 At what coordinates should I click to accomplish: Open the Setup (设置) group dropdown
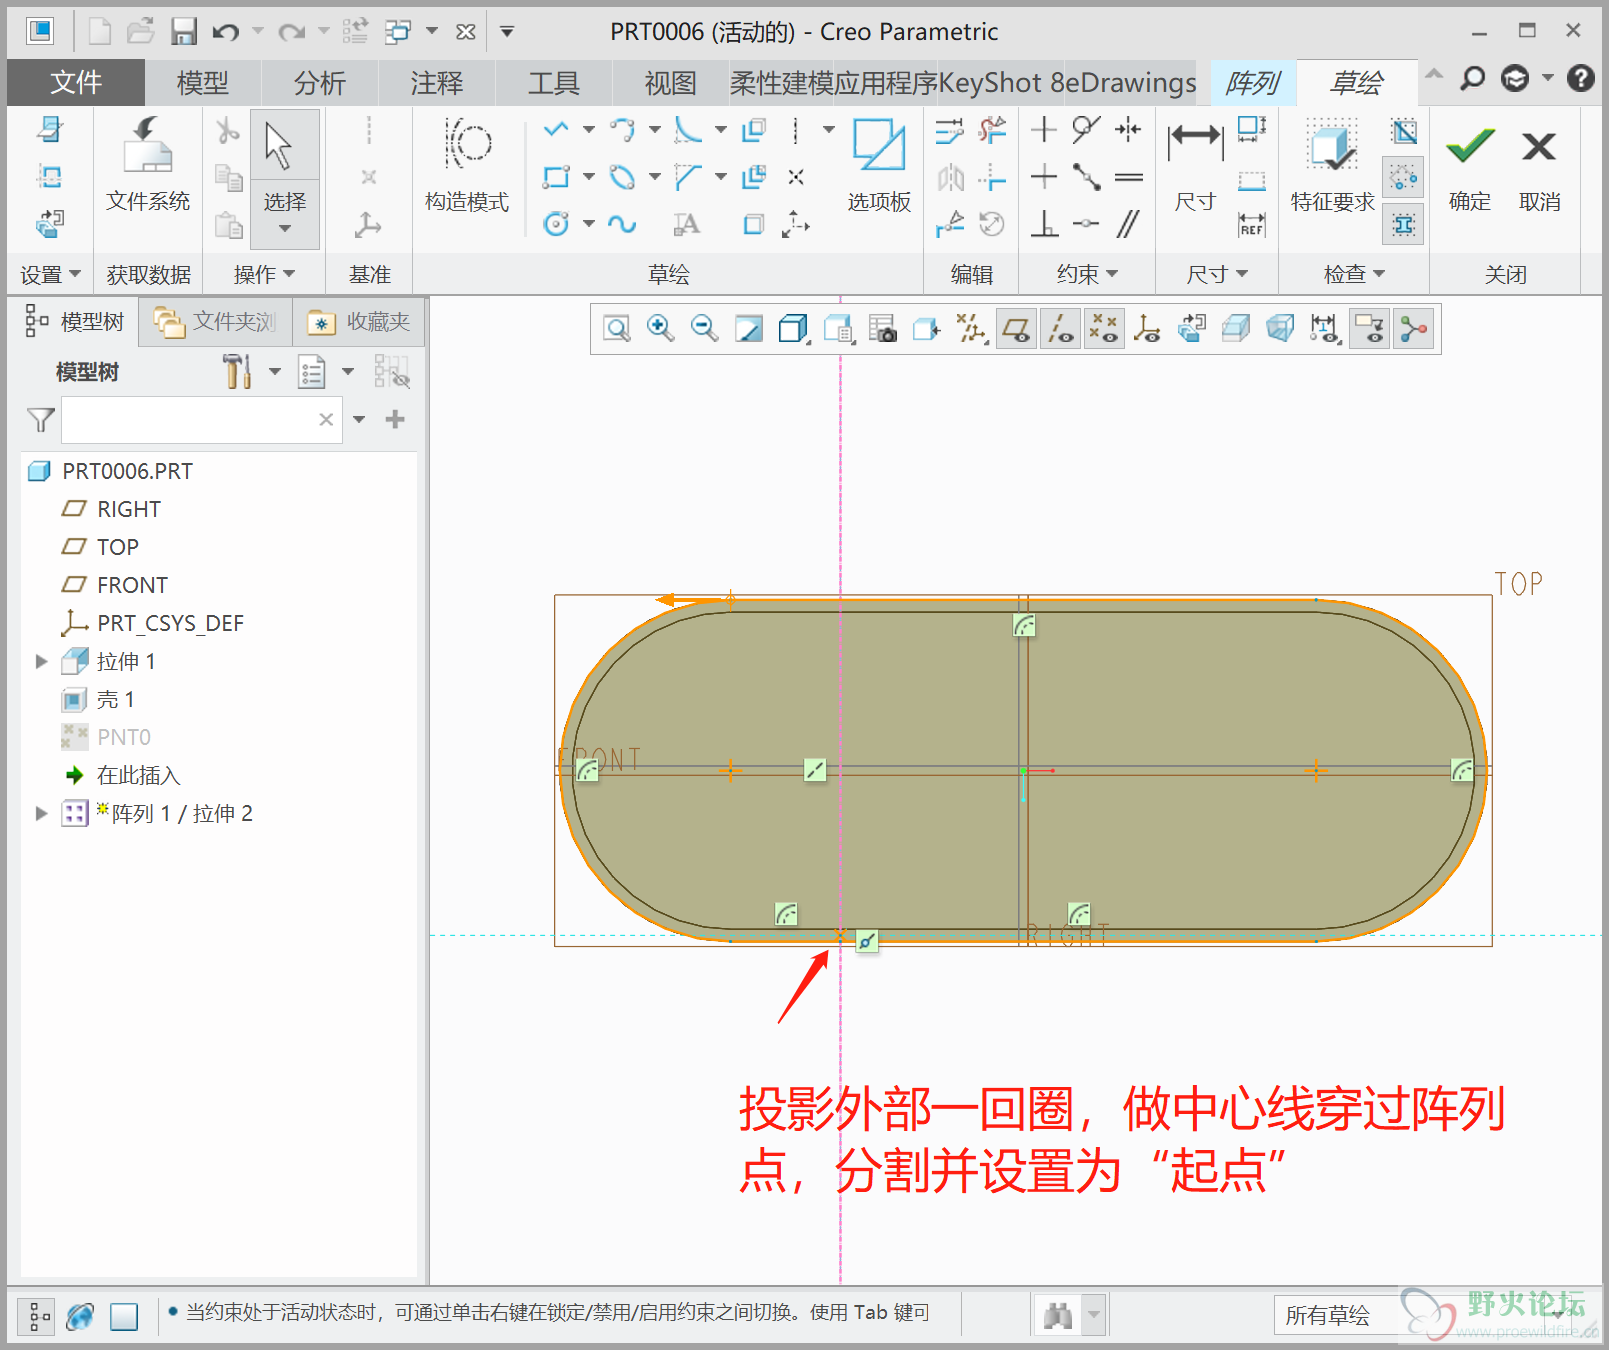pos(50,275)
